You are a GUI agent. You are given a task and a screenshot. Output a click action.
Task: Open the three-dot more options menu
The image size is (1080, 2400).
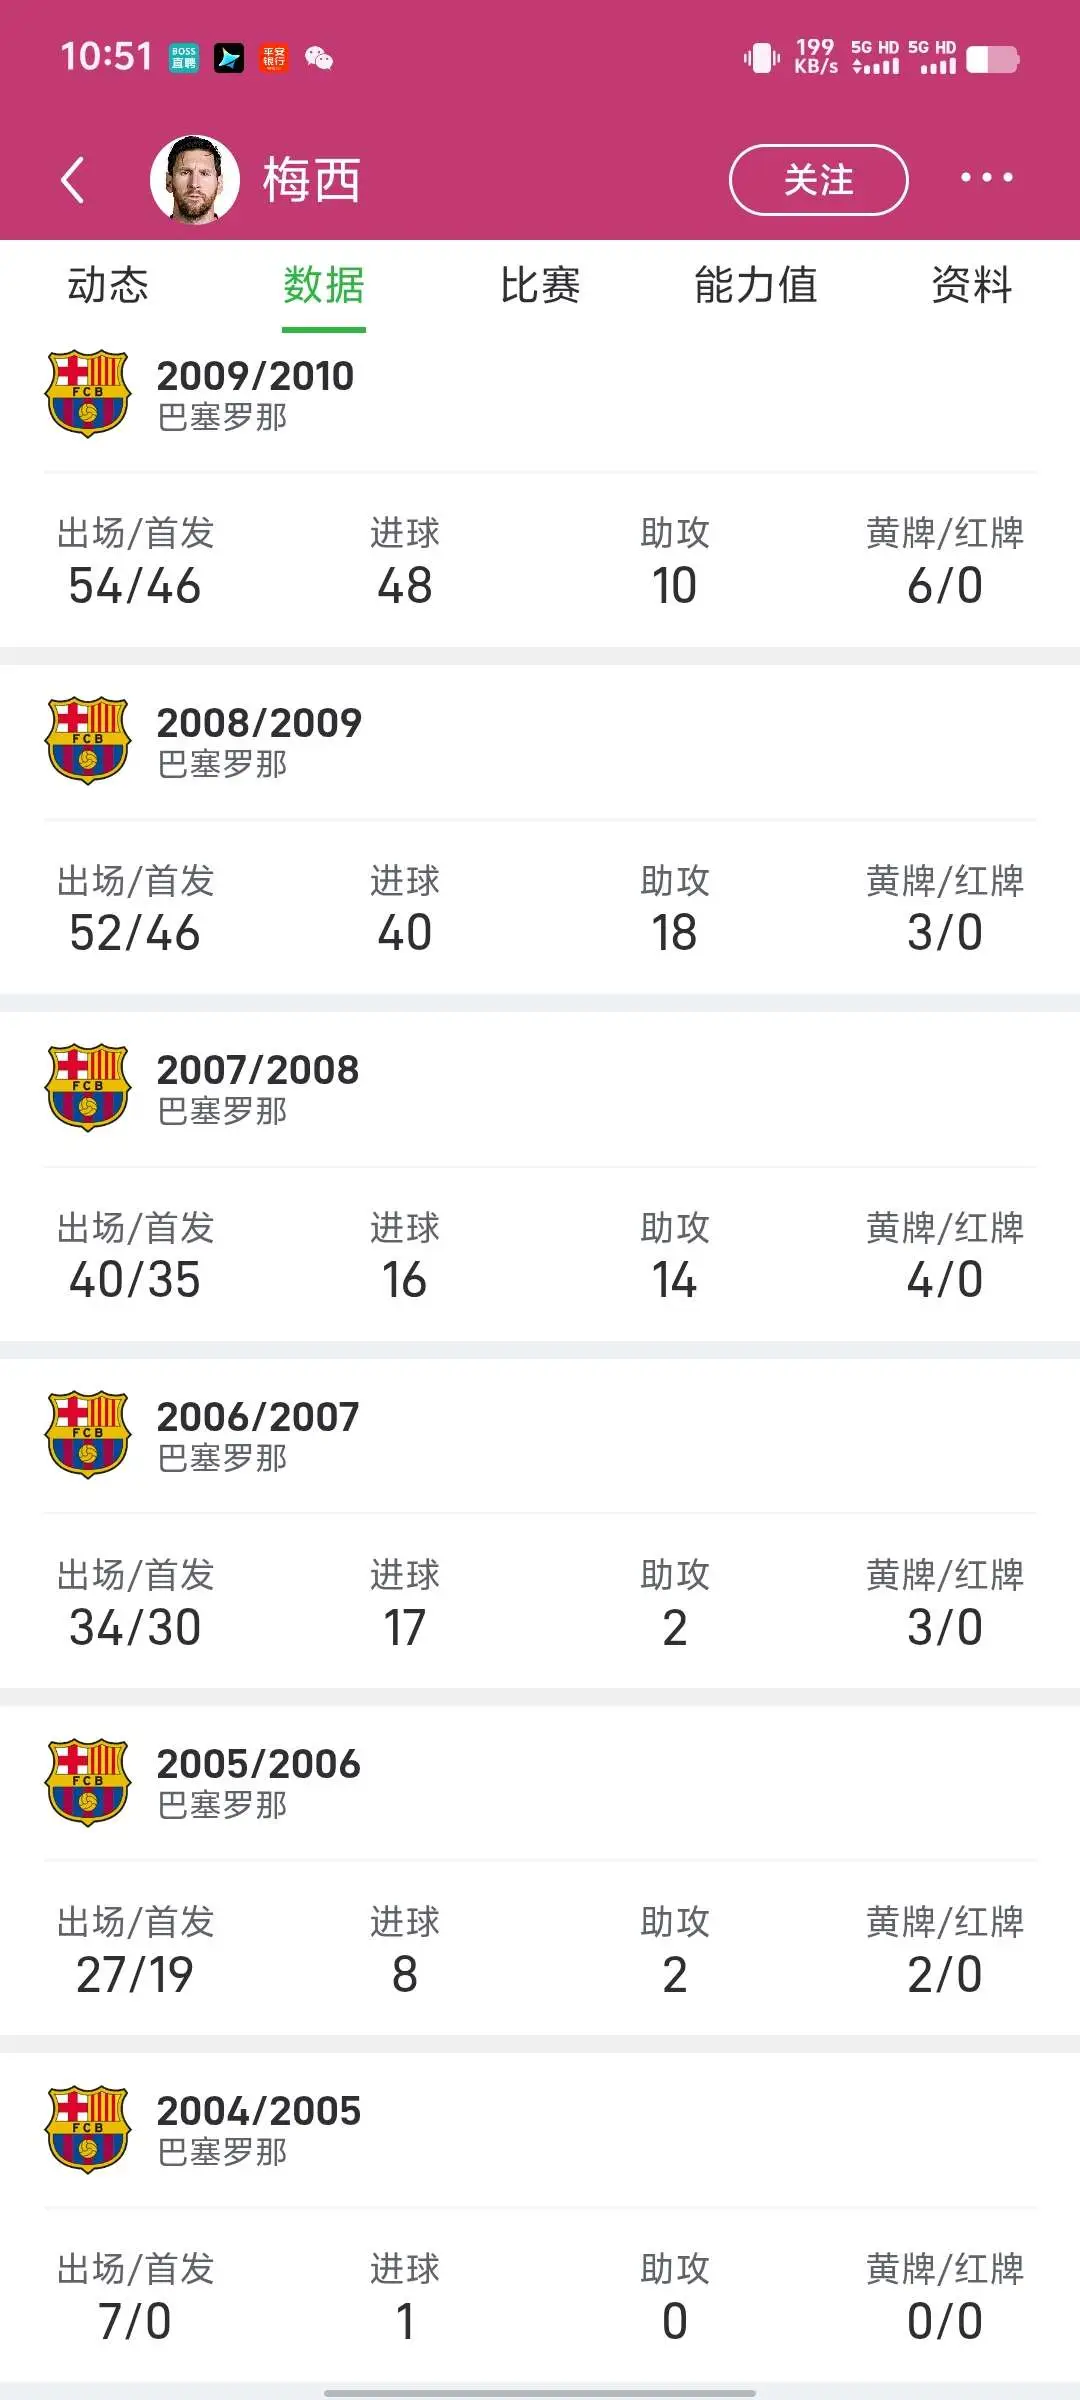[986, 178]
